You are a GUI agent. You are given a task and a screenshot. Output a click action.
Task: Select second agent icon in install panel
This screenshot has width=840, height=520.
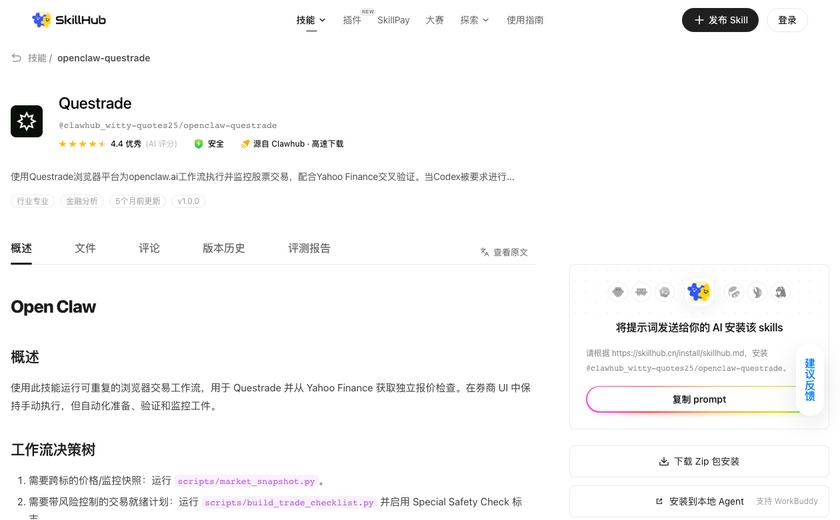pyautogui.click(x=641, y=292)
